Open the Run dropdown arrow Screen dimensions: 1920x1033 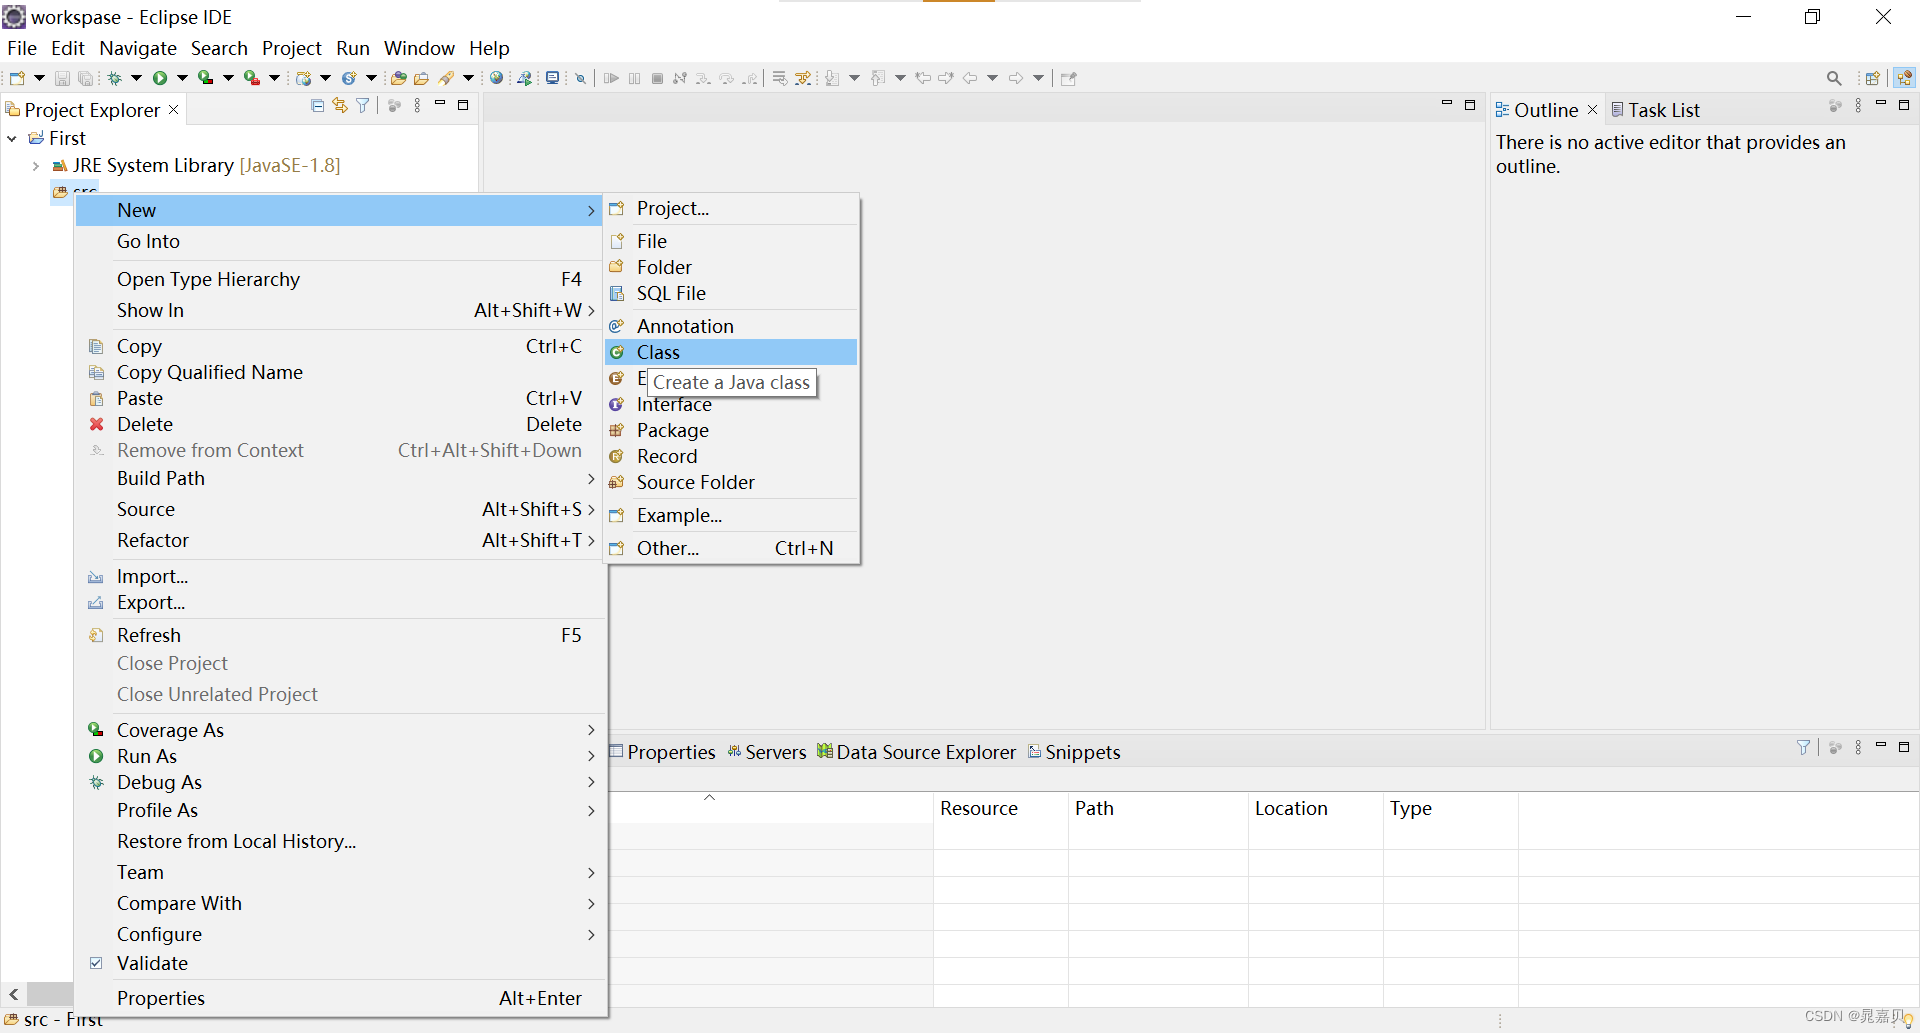(182, 78)
